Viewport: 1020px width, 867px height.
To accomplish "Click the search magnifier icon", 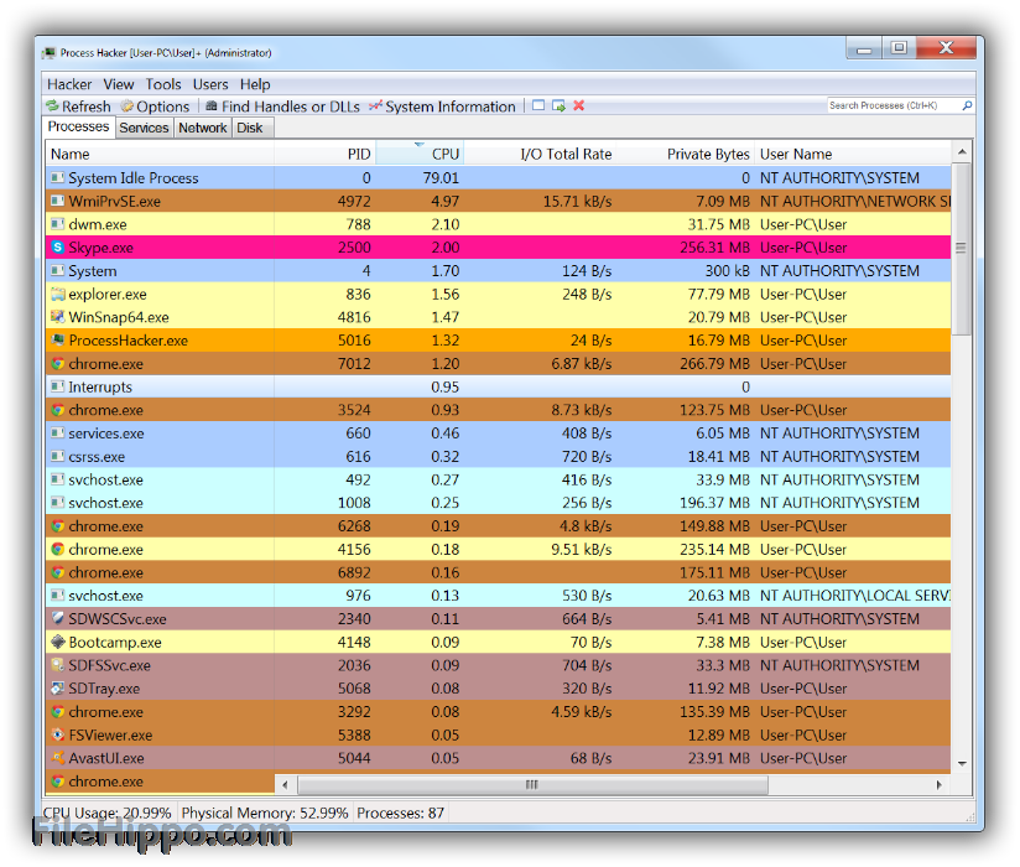I will point(967,106).
